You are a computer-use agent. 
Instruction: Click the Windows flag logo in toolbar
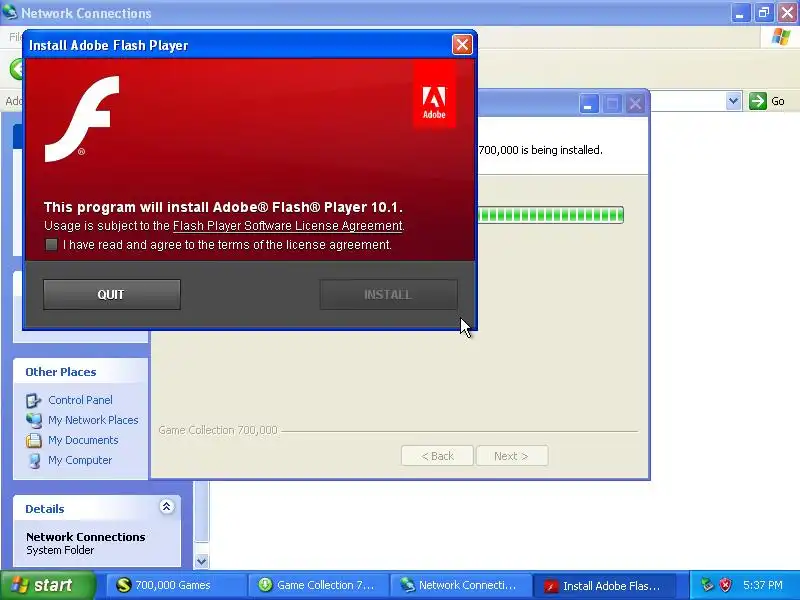click(x=781, y=37)
